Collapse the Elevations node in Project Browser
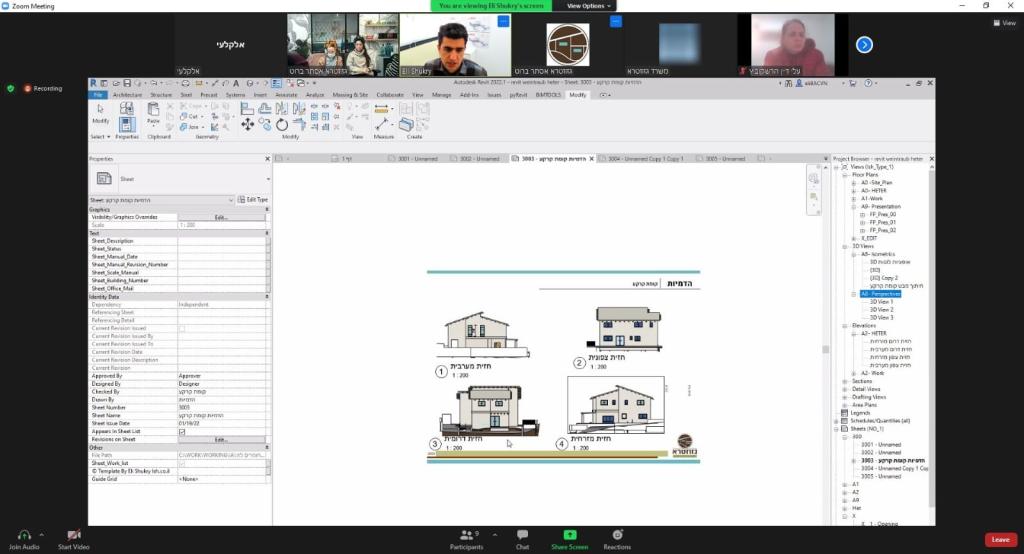 (844, 325)
